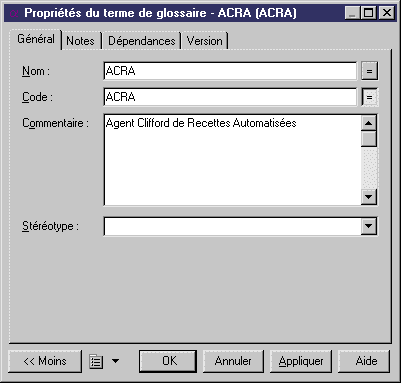This screenshot has height=383, width=401.
Task: Click the Commentaire scrollbar up arrow
Action: (369, 123)
